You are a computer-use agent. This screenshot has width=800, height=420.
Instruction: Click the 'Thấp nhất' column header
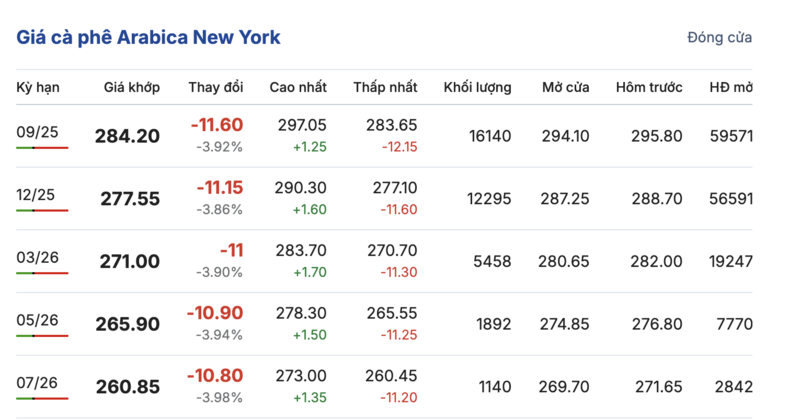pyautogui.click(x=385, y=87)
